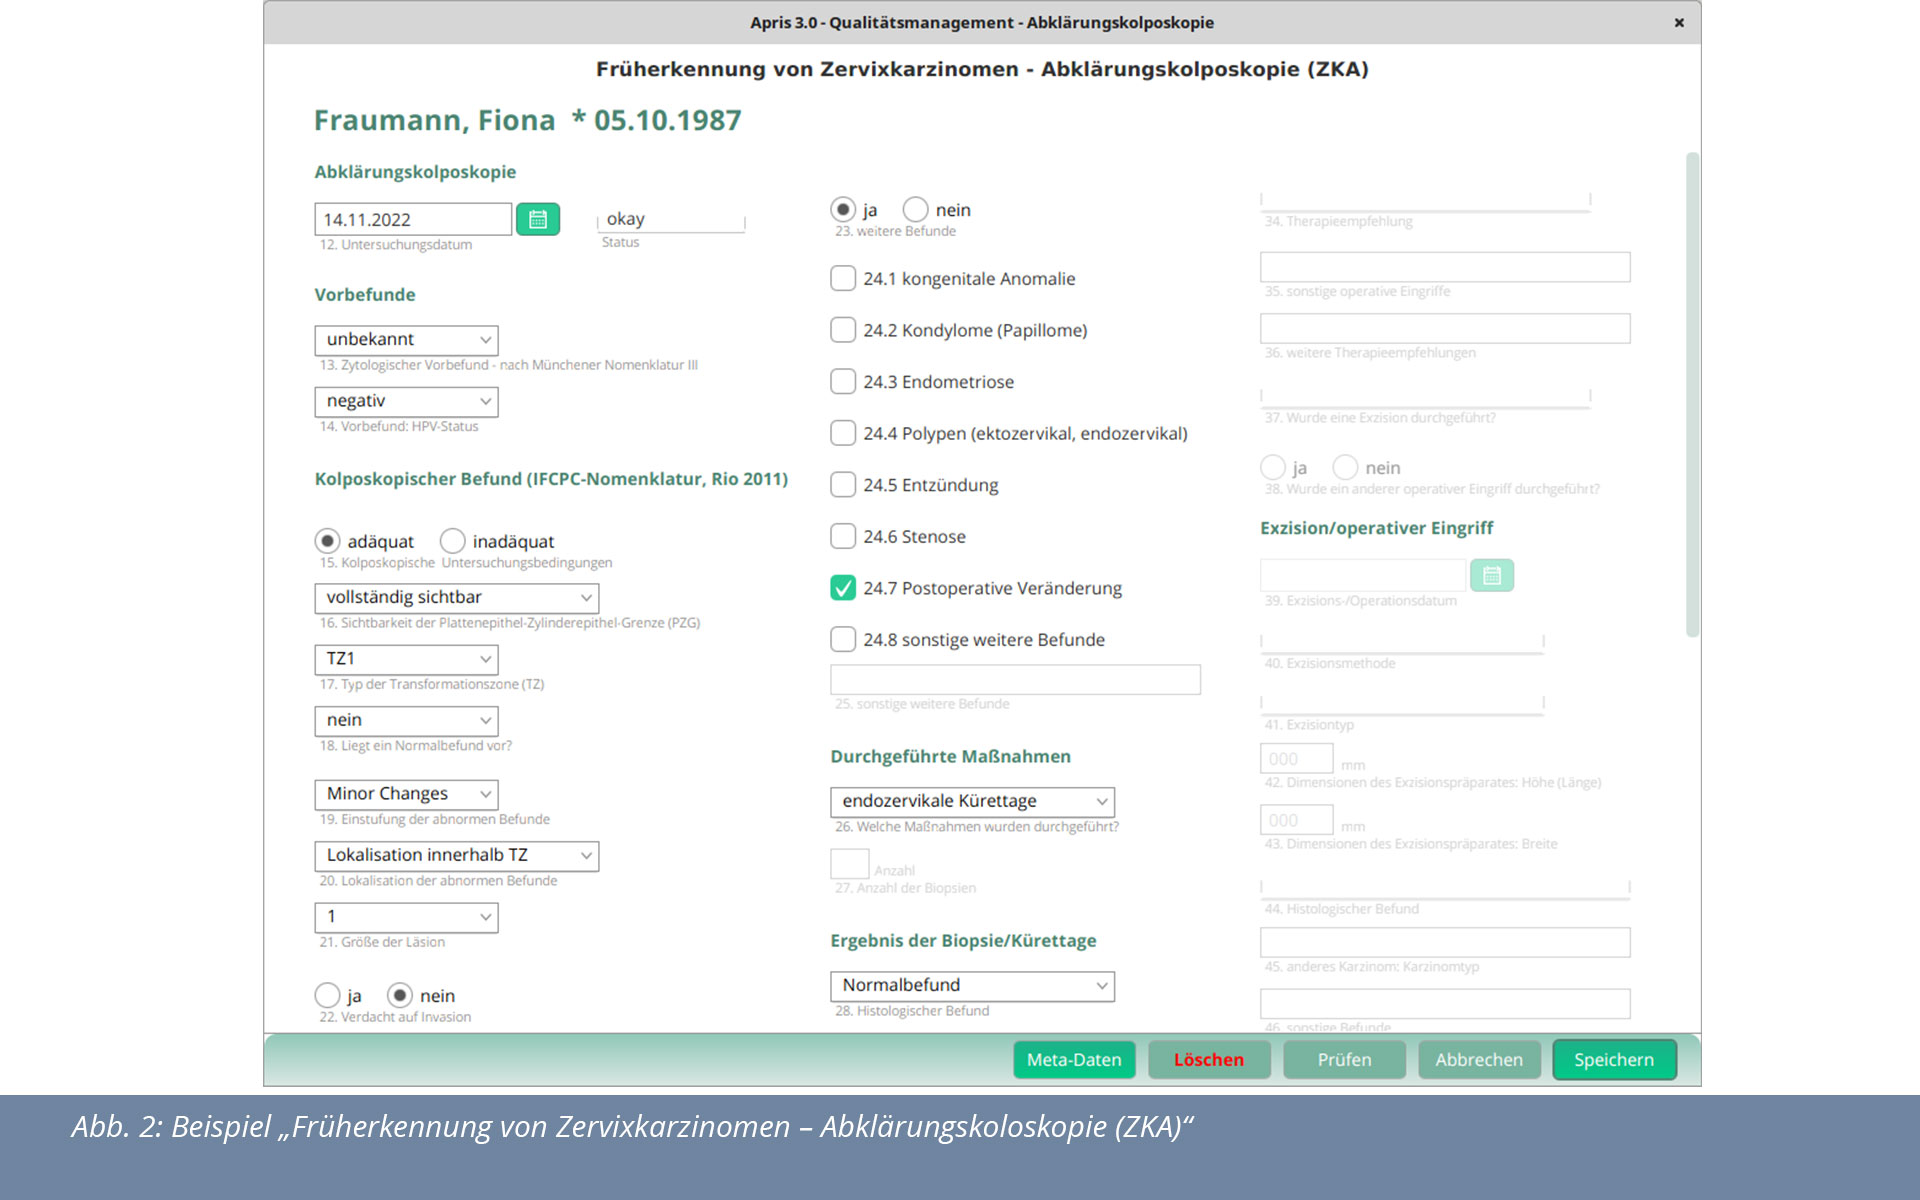Click the Untersuchungsdatum field 14.11.2022
The width and height of the screenshot is (1920, 1200).
[x=413, y=220]
